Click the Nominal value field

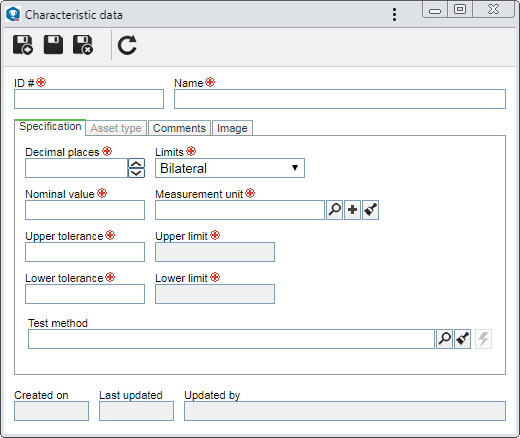pos(85,210)
